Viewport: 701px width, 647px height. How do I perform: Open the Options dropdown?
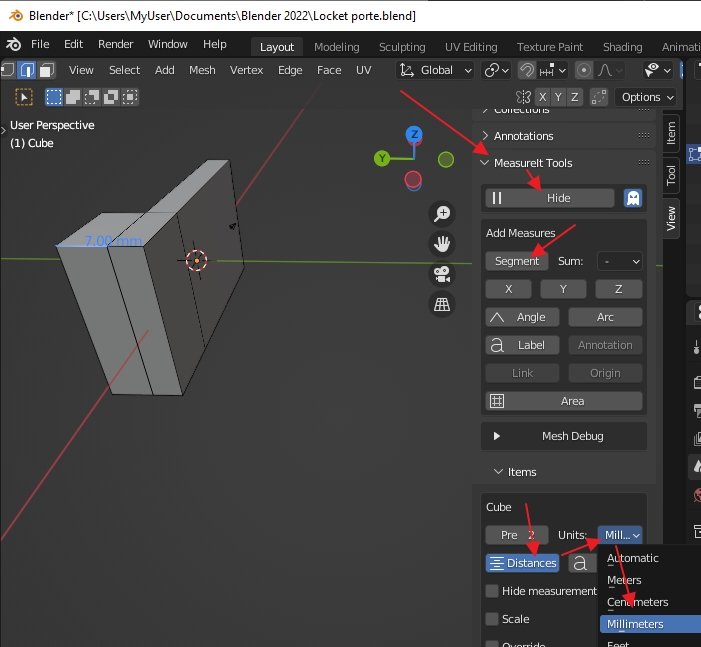[647, 97]
